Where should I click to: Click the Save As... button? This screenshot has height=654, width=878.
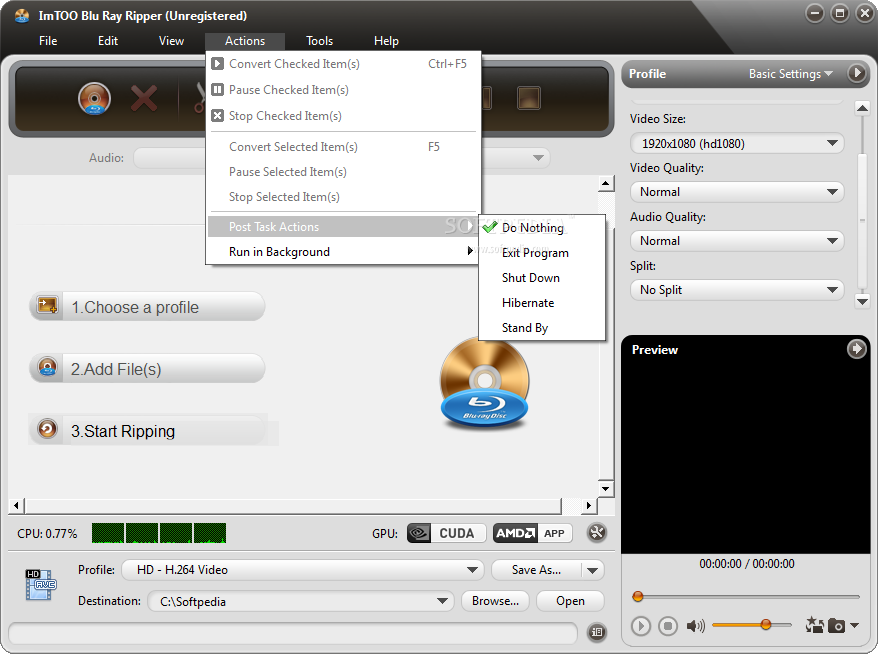536,571
